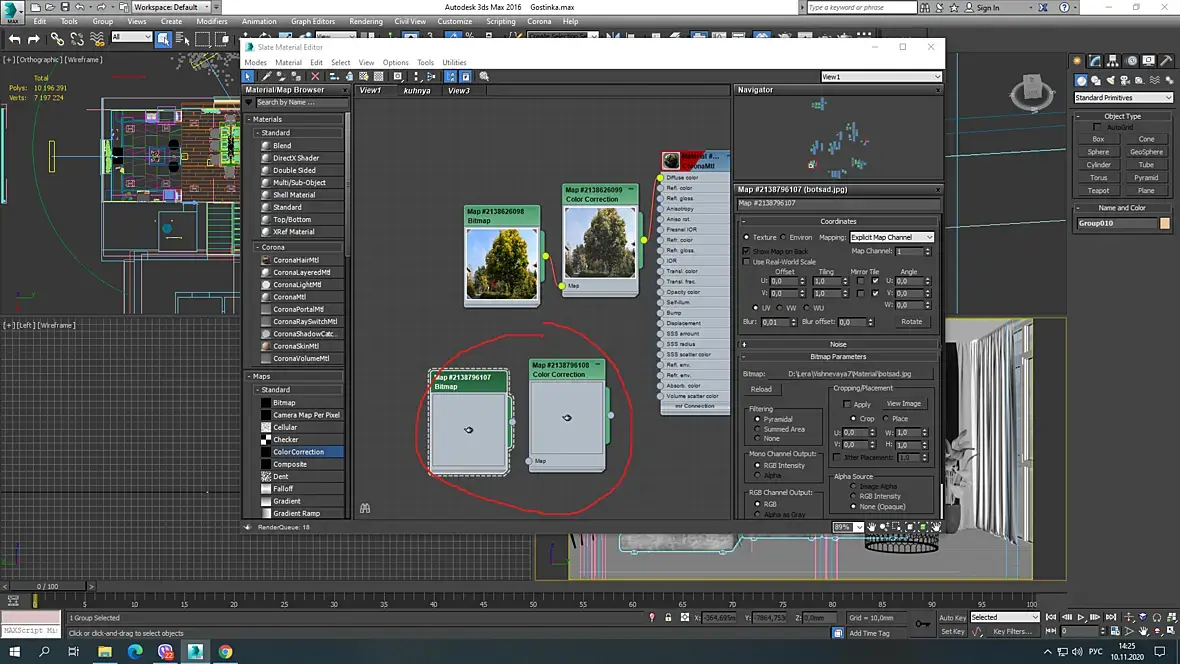Enable Use Real-World Scale checkbox
The height and width of the screenshot is (664, 1180).
coord(746,262)
